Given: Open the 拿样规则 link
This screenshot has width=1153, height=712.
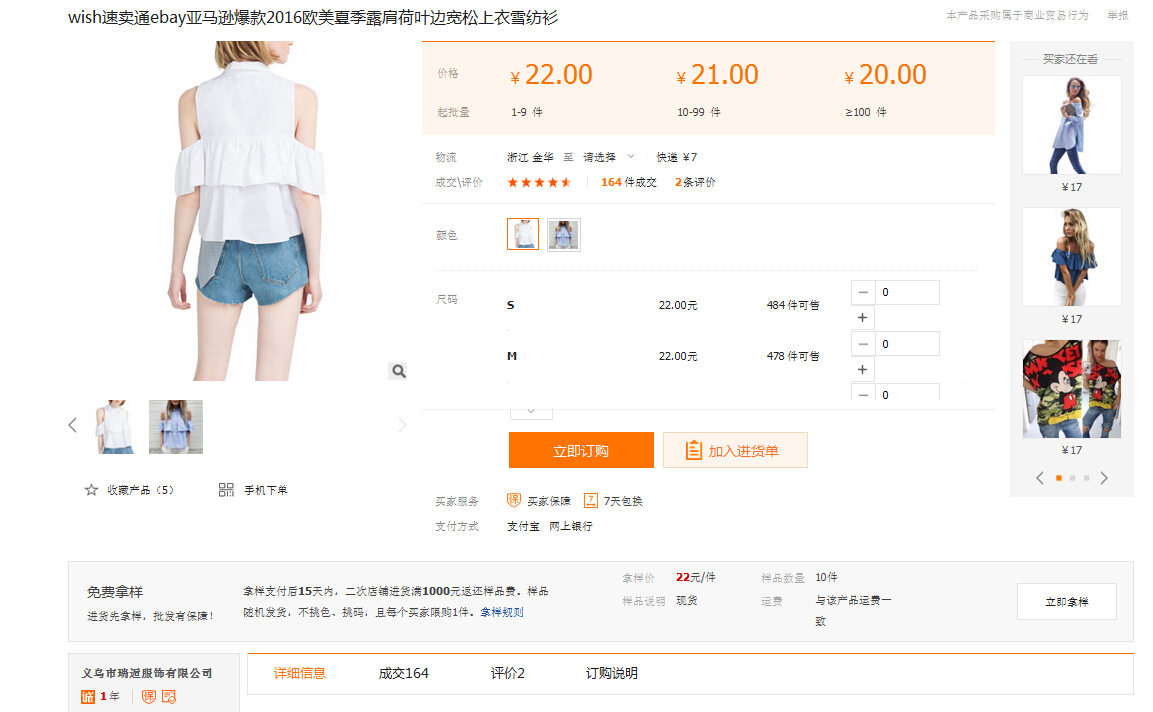Looking at the screenshot, I should 501,612.
